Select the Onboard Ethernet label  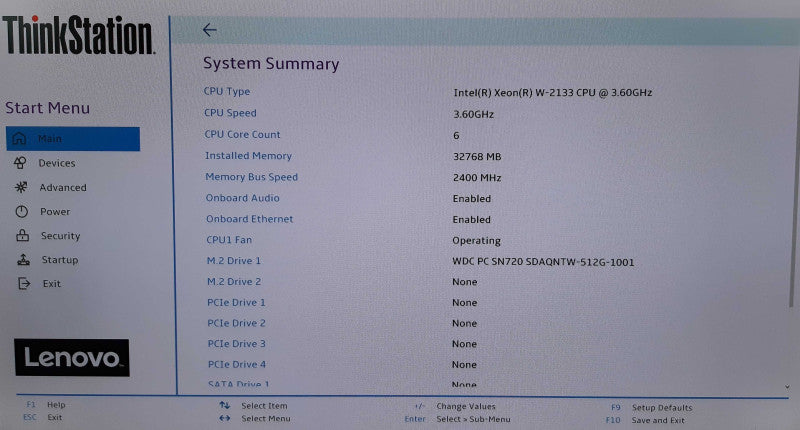coord(249,219)
